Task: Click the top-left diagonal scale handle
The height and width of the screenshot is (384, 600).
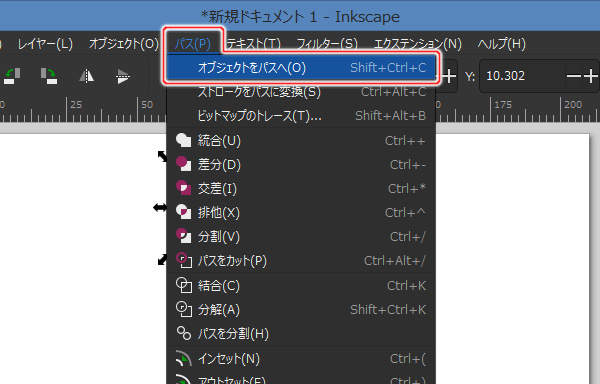Action: [x=162, y=156]
